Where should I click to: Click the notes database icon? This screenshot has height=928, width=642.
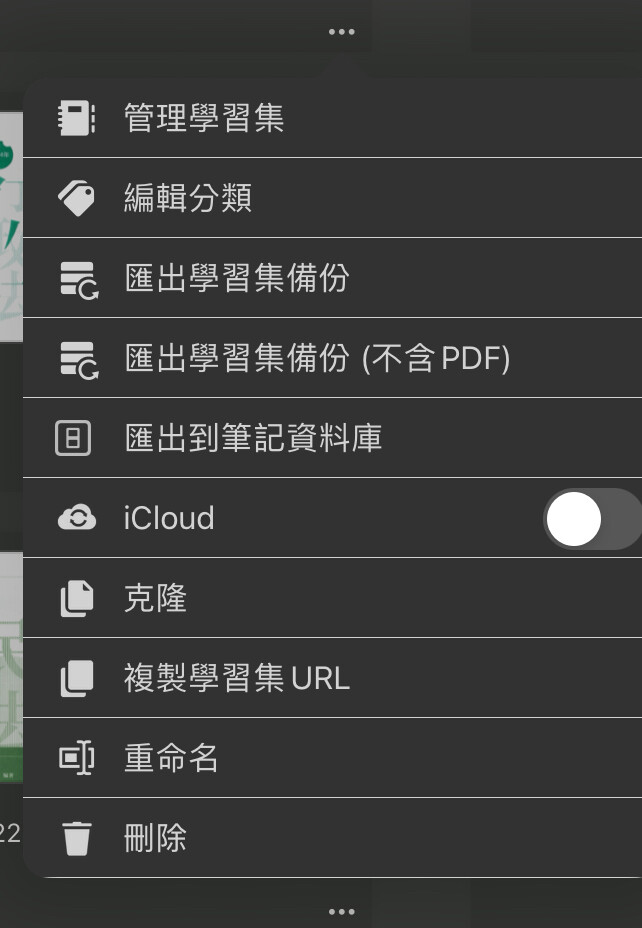click(74, 438)
